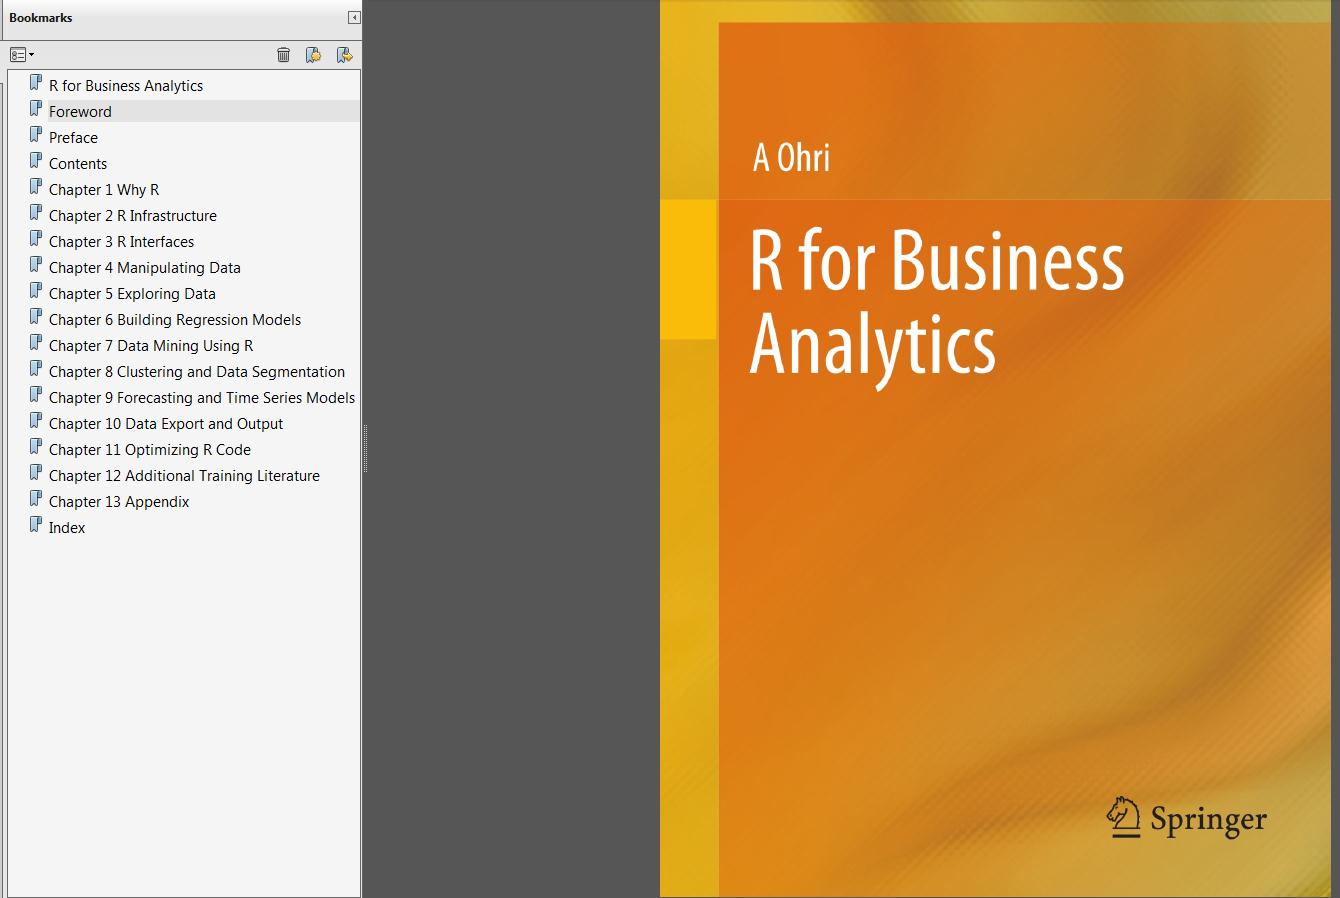Viewport: 1340px width, 898px height.
Task: Open the bookmarks Options dropdown menu
Action: point(22,55)
